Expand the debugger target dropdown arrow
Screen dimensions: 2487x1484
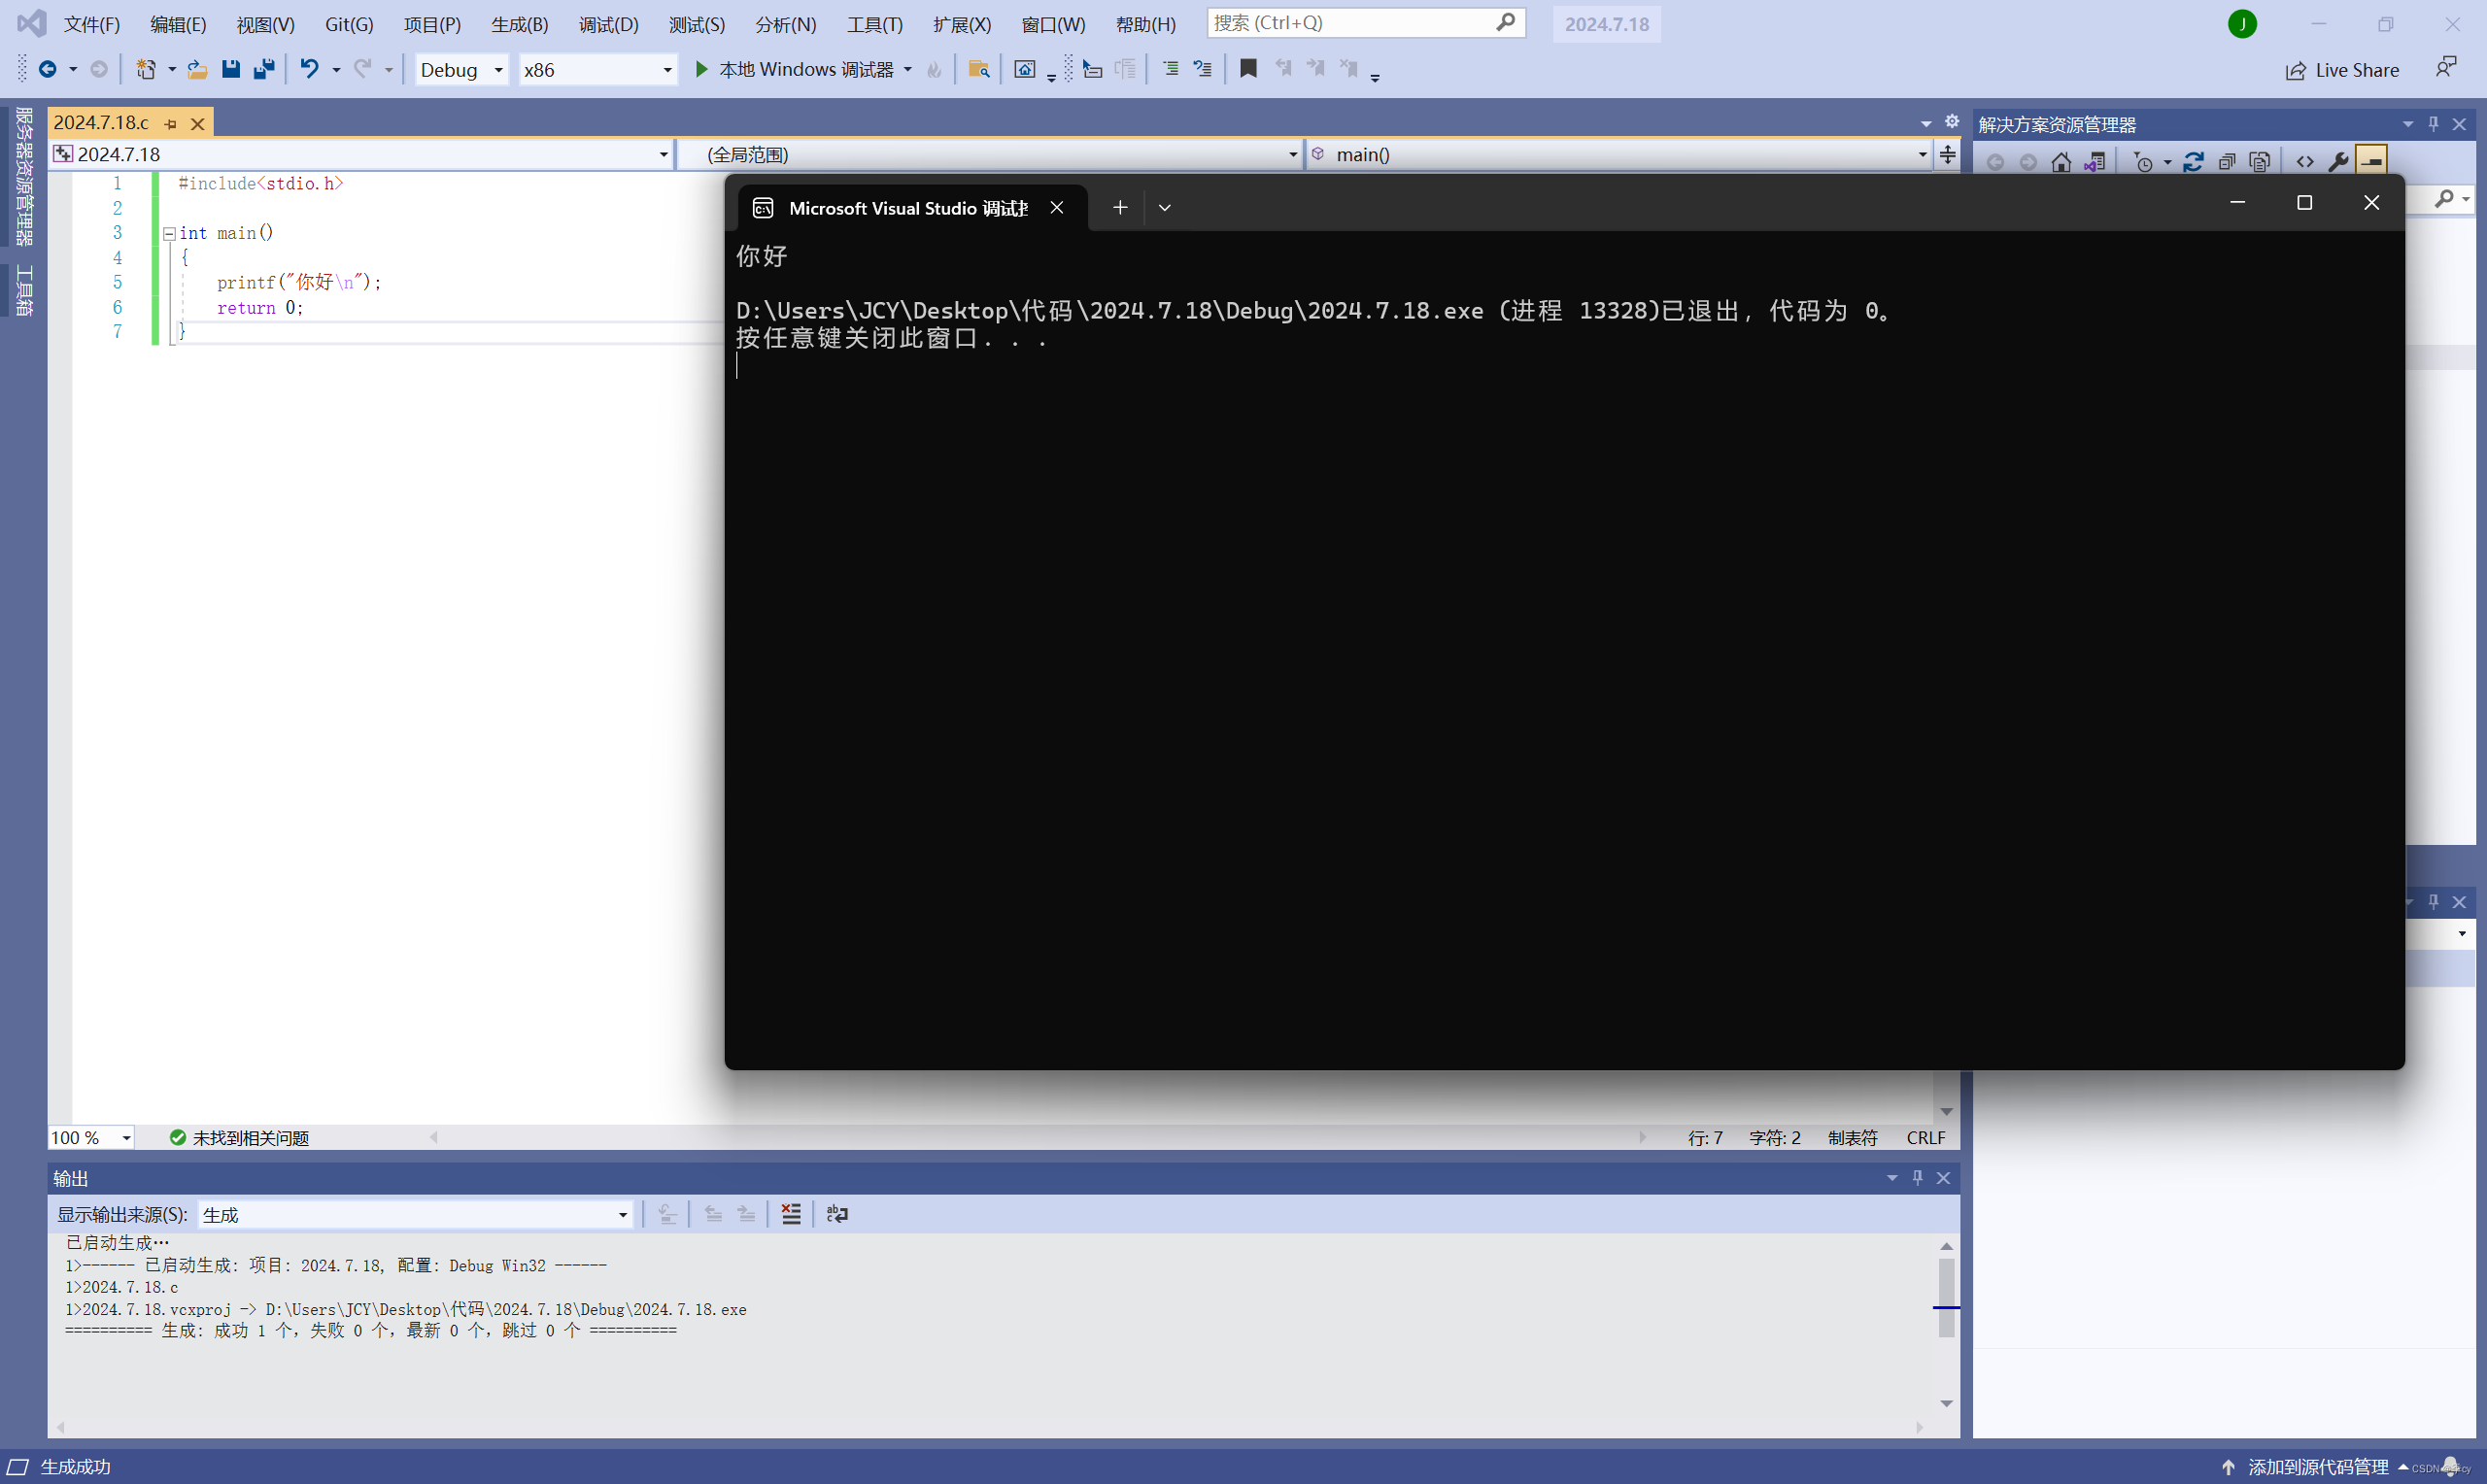point(907,69)
